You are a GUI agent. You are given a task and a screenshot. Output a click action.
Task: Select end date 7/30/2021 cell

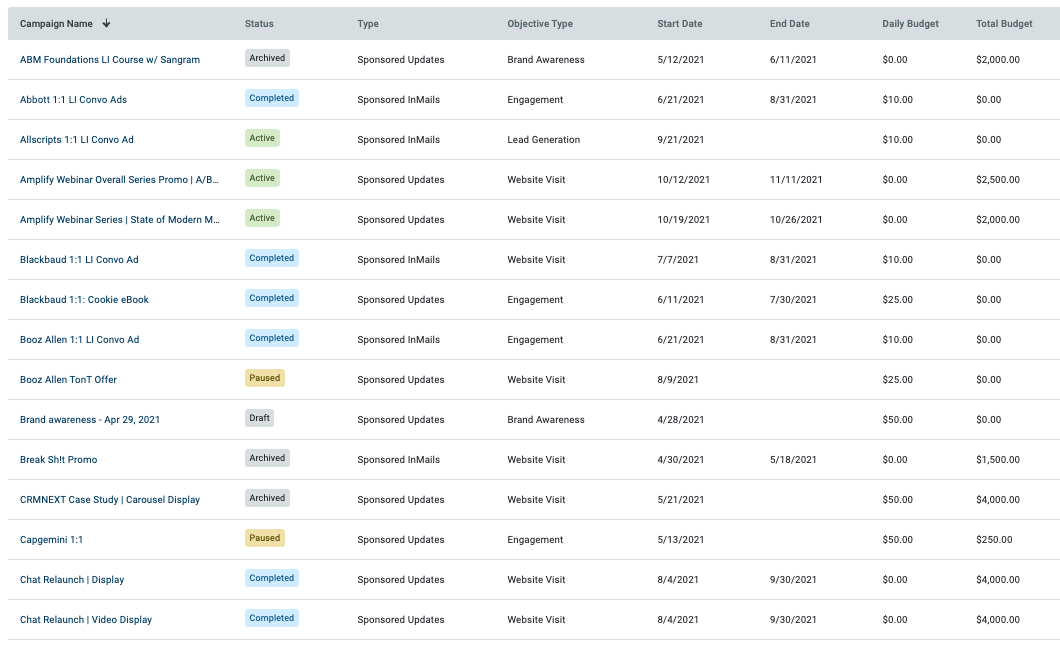coord(792,299)
